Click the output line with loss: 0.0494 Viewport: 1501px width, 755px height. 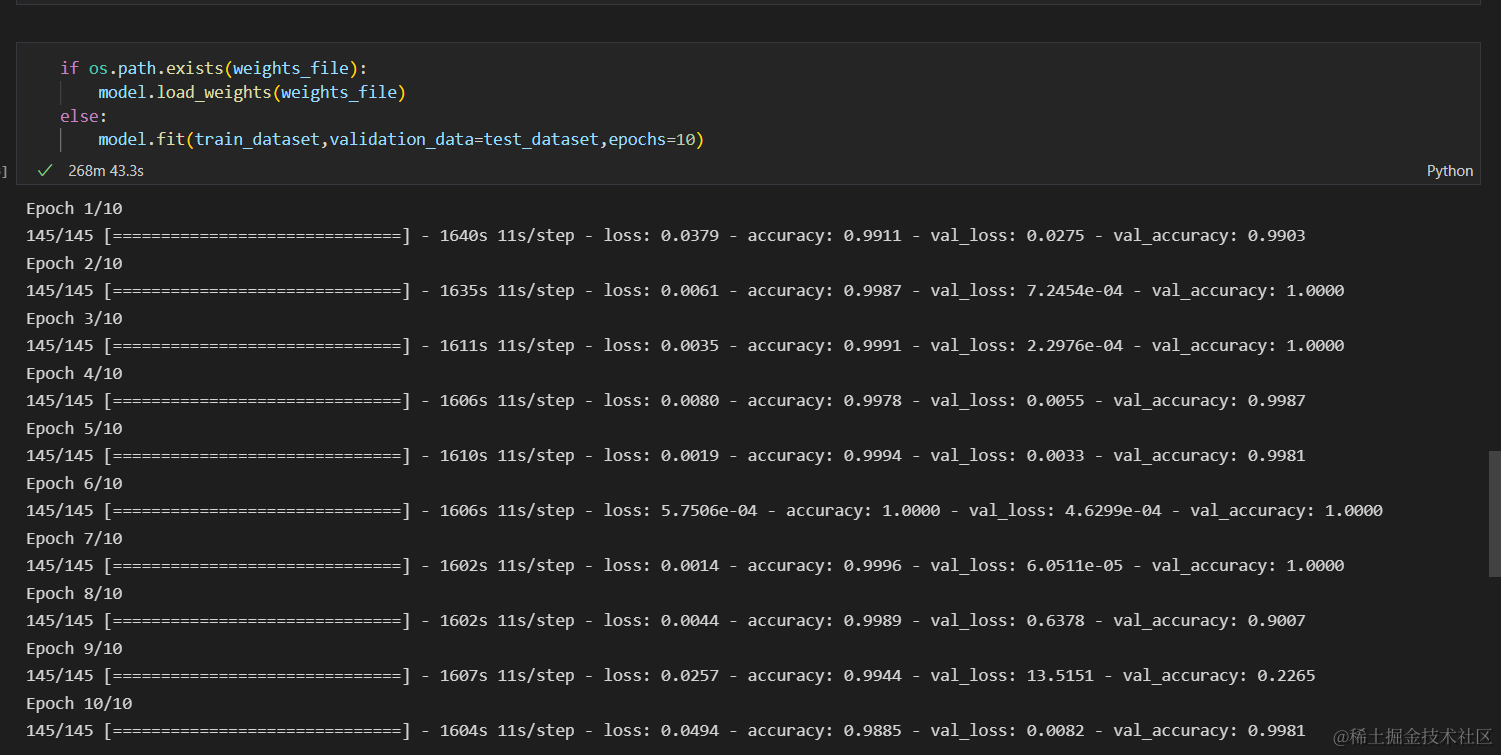(x=666, y=731)
